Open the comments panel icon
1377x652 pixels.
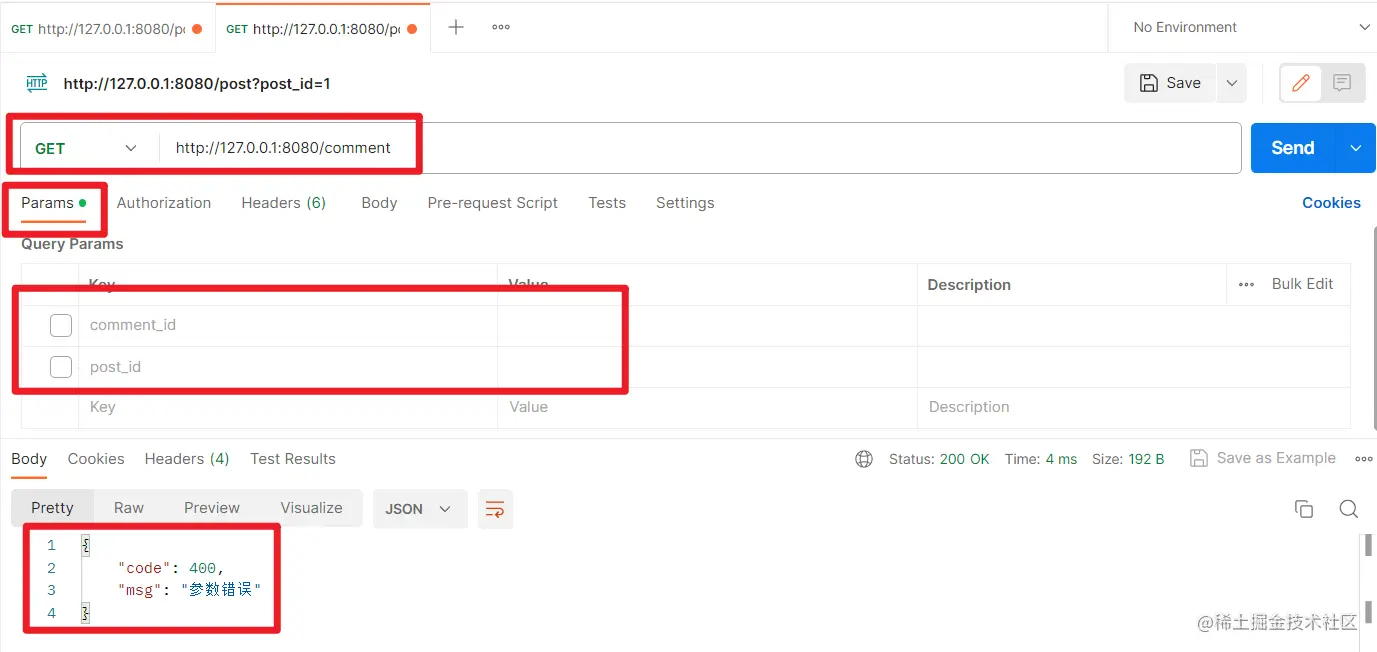coord(1342,83)
